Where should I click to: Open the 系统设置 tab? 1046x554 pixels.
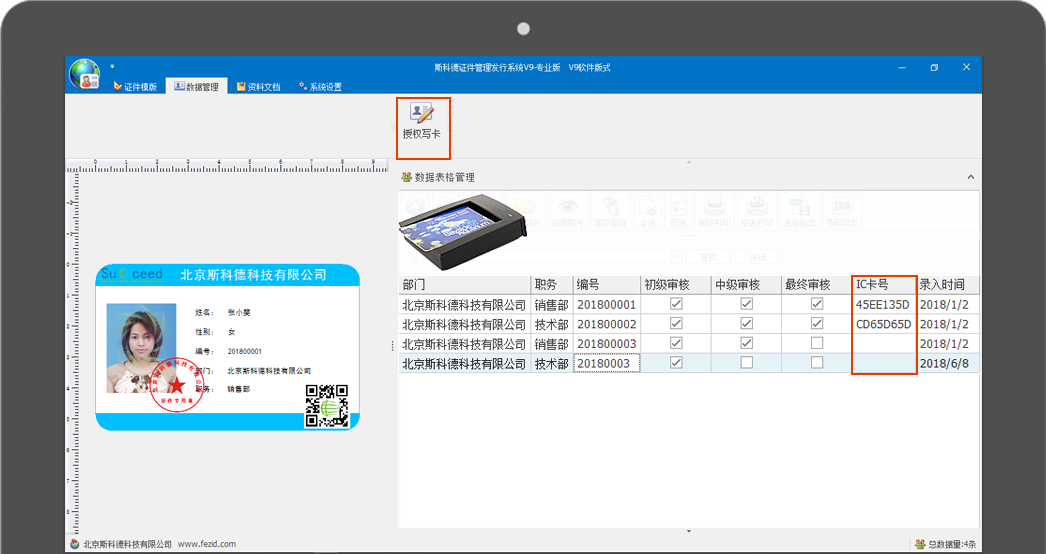(x=320, y=87)
